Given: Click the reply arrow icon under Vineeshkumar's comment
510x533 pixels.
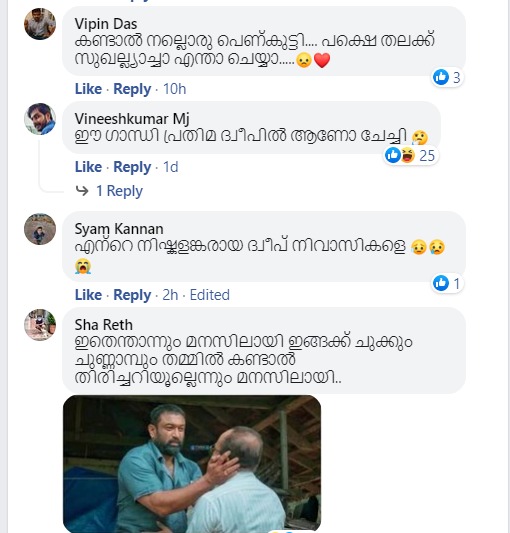Looking at the screenshot, I should 82,191.
